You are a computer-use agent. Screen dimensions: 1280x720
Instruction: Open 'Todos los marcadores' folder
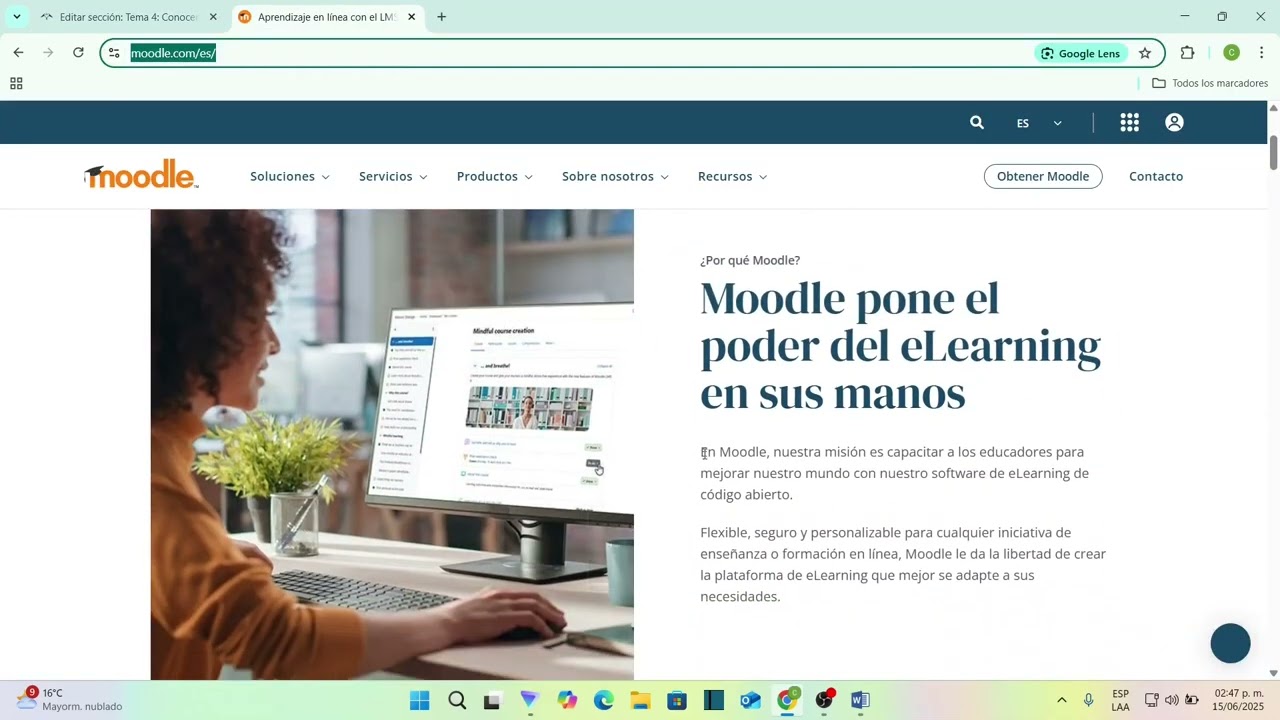coord(1210,83)
